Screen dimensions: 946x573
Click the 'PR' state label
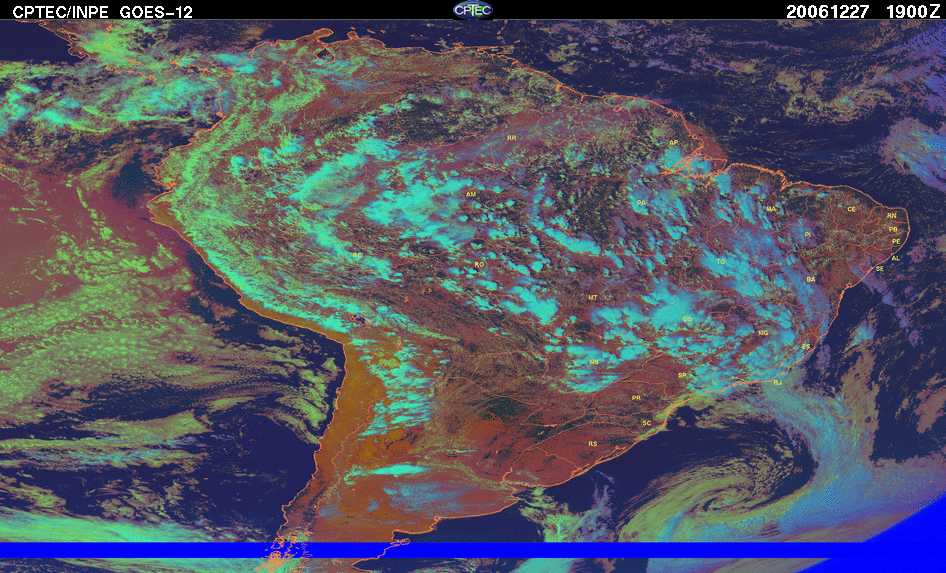pyautogui.click(x=636, y=398)
